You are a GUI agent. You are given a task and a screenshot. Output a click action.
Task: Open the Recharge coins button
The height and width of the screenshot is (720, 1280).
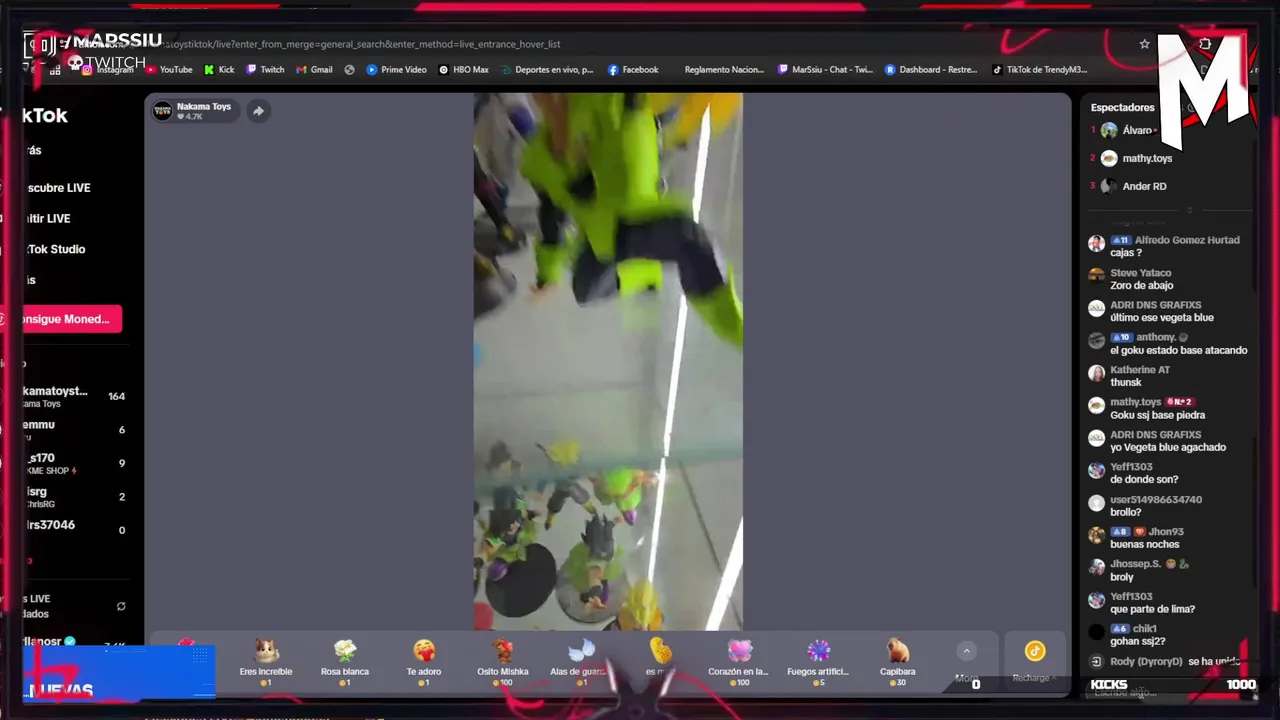[1034, 661]
